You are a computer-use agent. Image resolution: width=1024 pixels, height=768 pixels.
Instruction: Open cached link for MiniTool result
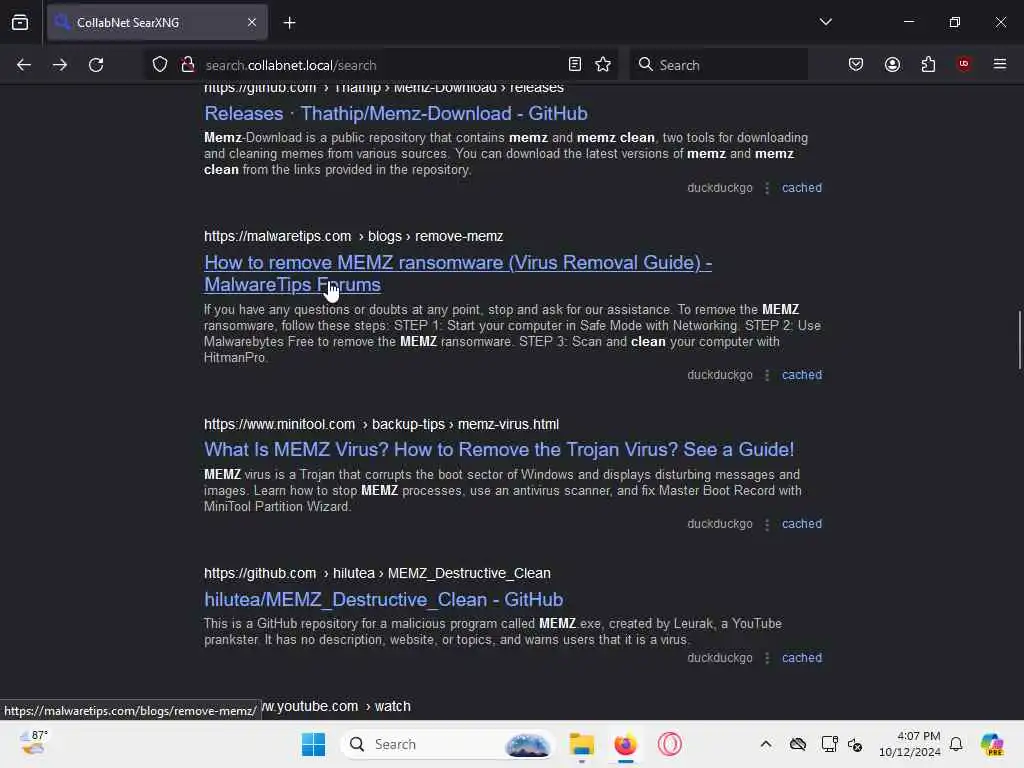[802, 524]
